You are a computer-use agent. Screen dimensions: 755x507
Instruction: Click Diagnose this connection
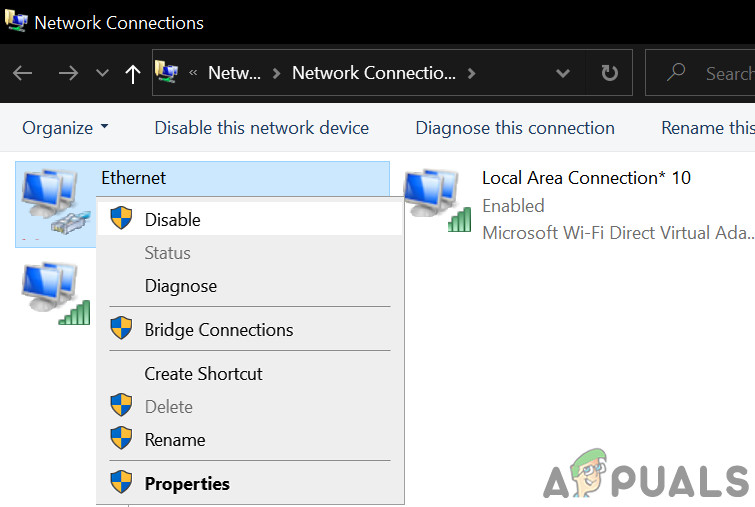tap(515, 128)
